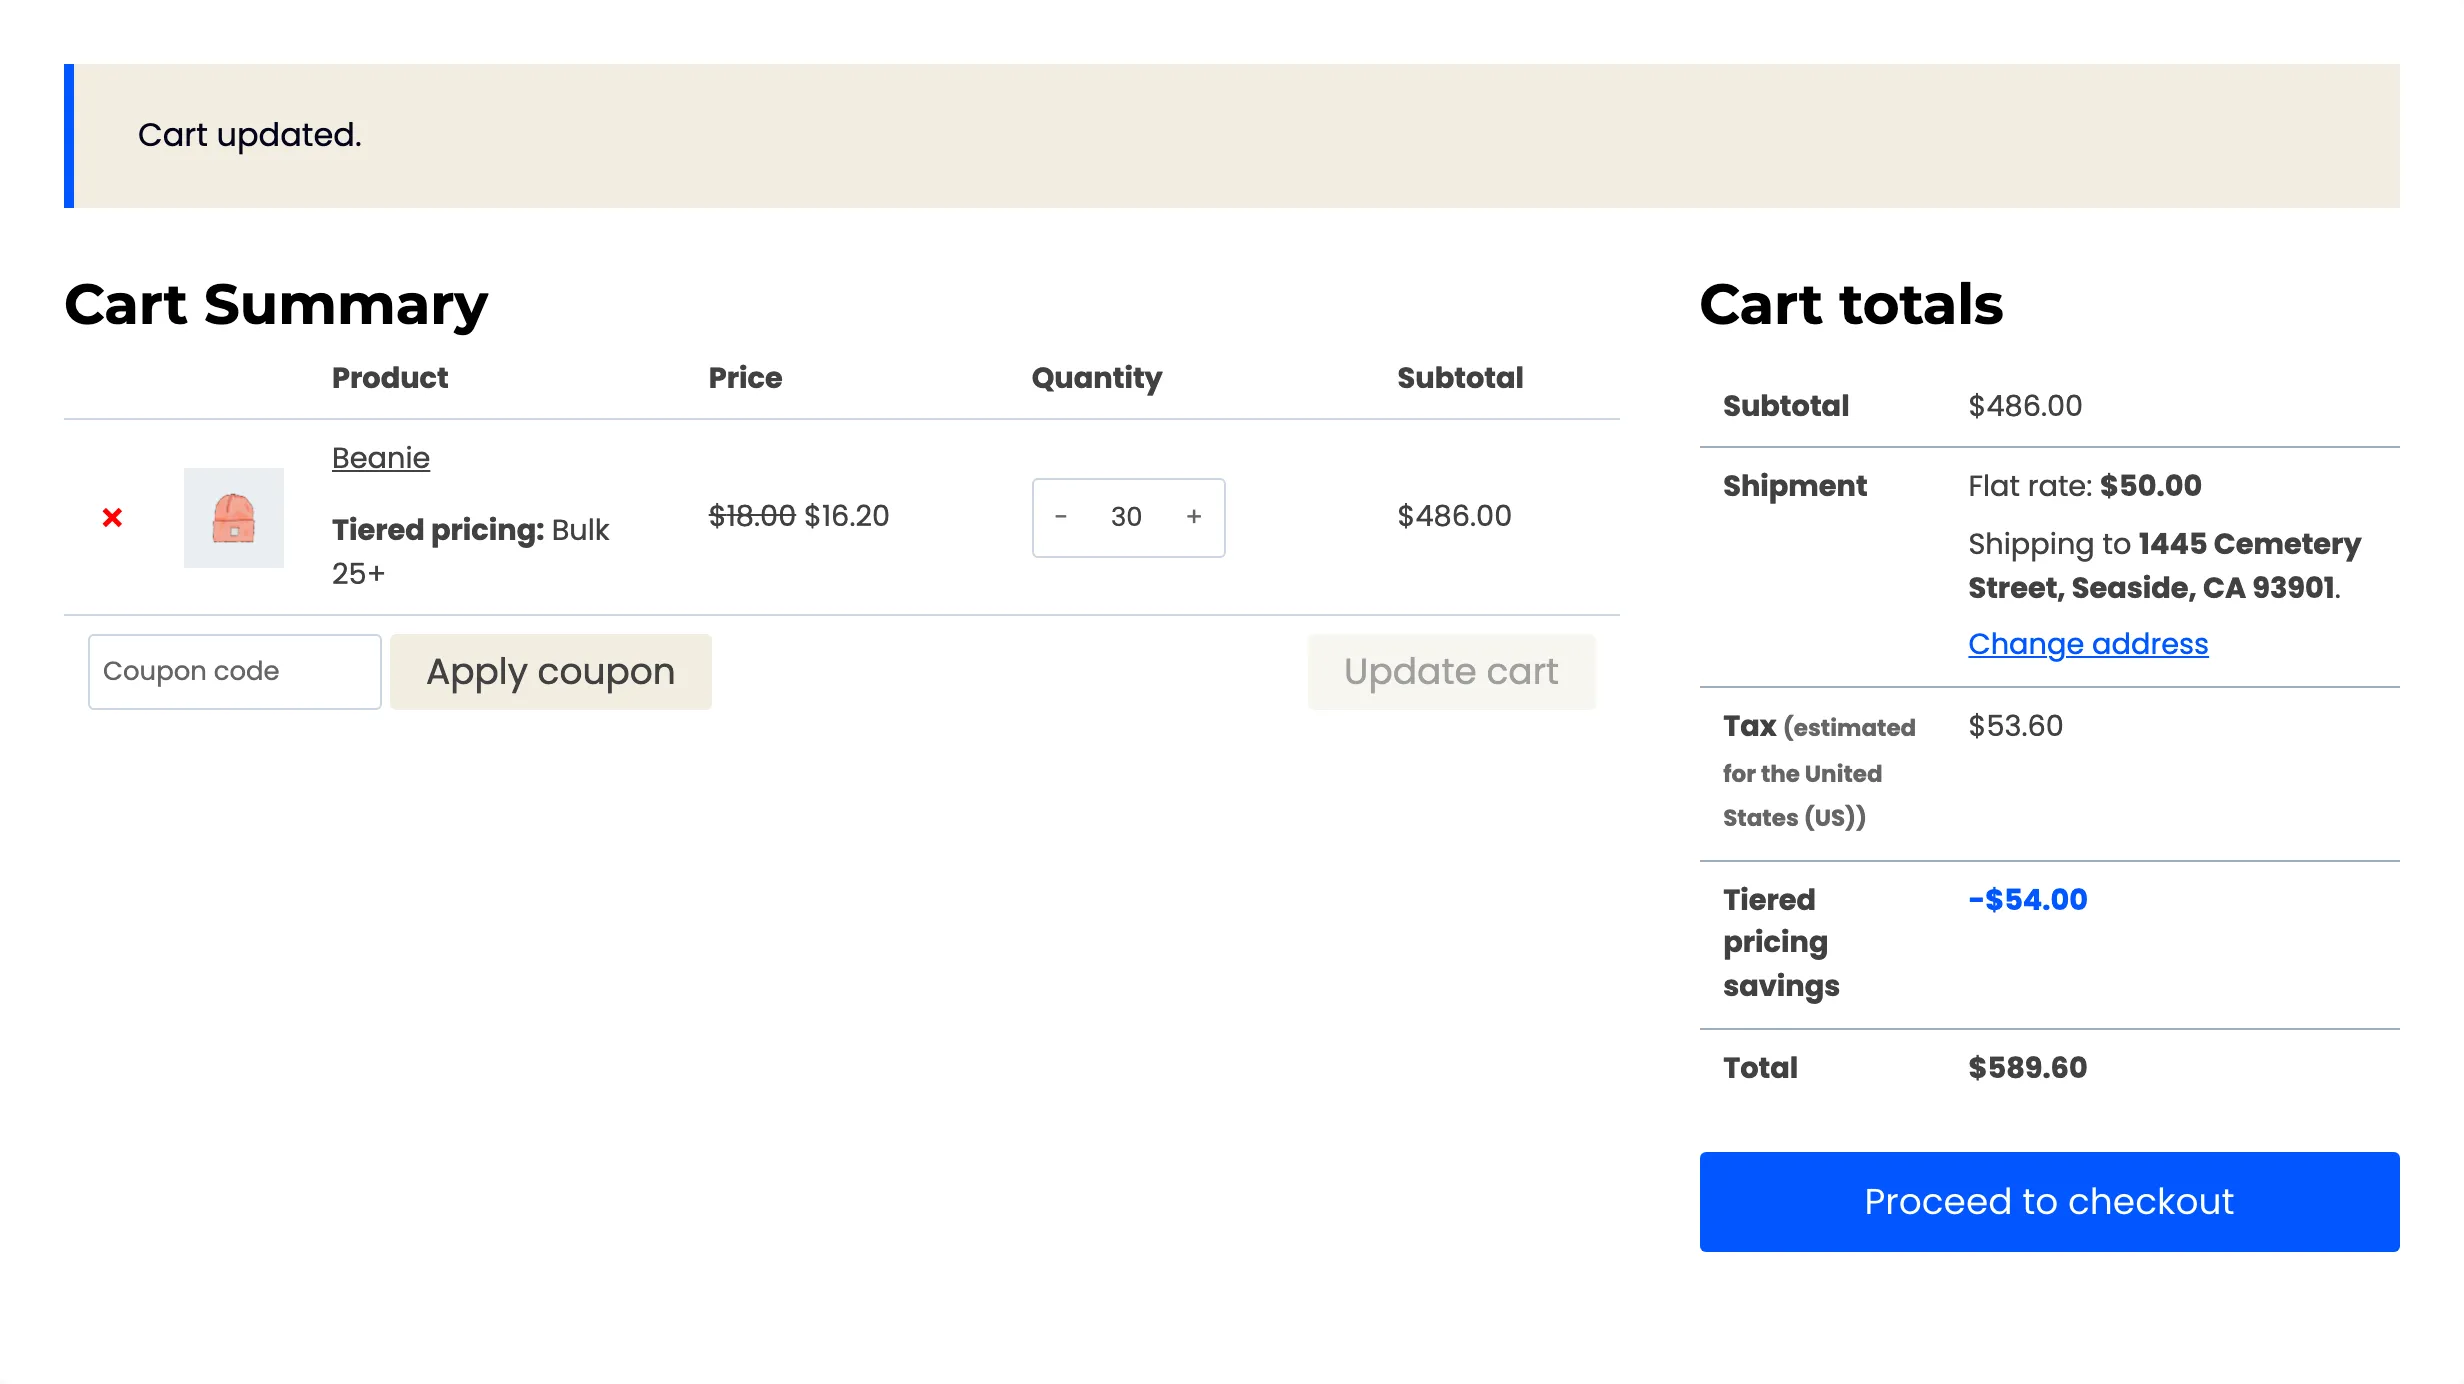
Task: Select the discounted $16.20 price
Action: pos(847,516)
